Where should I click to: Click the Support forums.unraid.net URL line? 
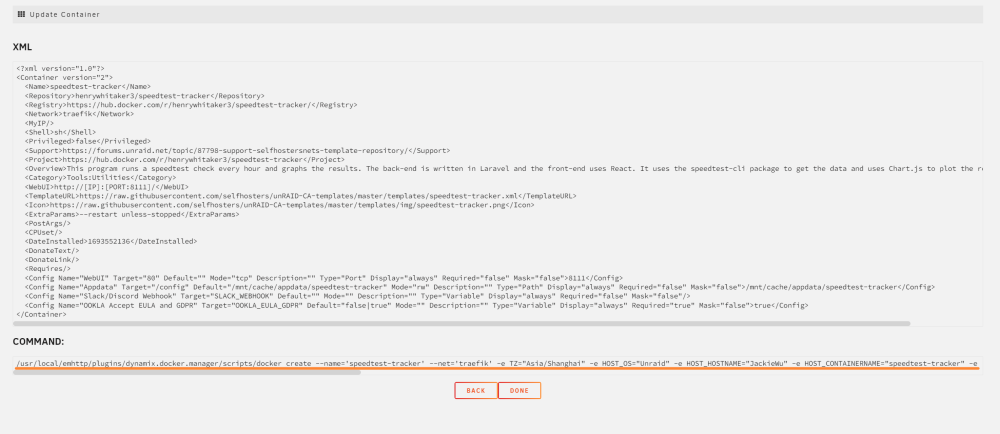[x=237, y=150]
